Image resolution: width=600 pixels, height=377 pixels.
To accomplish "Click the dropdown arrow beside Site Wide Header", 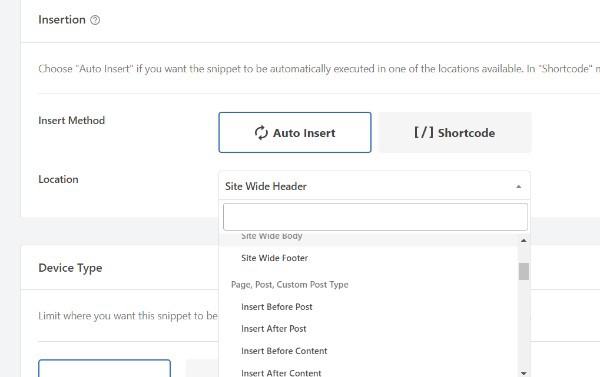I will tap(518, 187).
